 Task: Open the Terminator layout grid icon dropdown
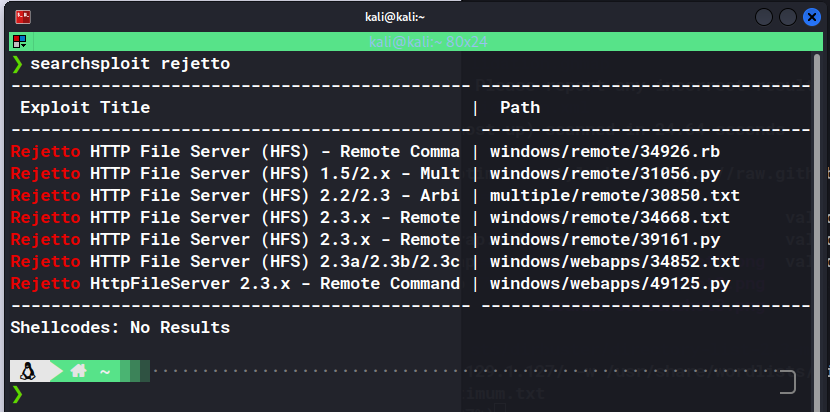pos(20,42)
